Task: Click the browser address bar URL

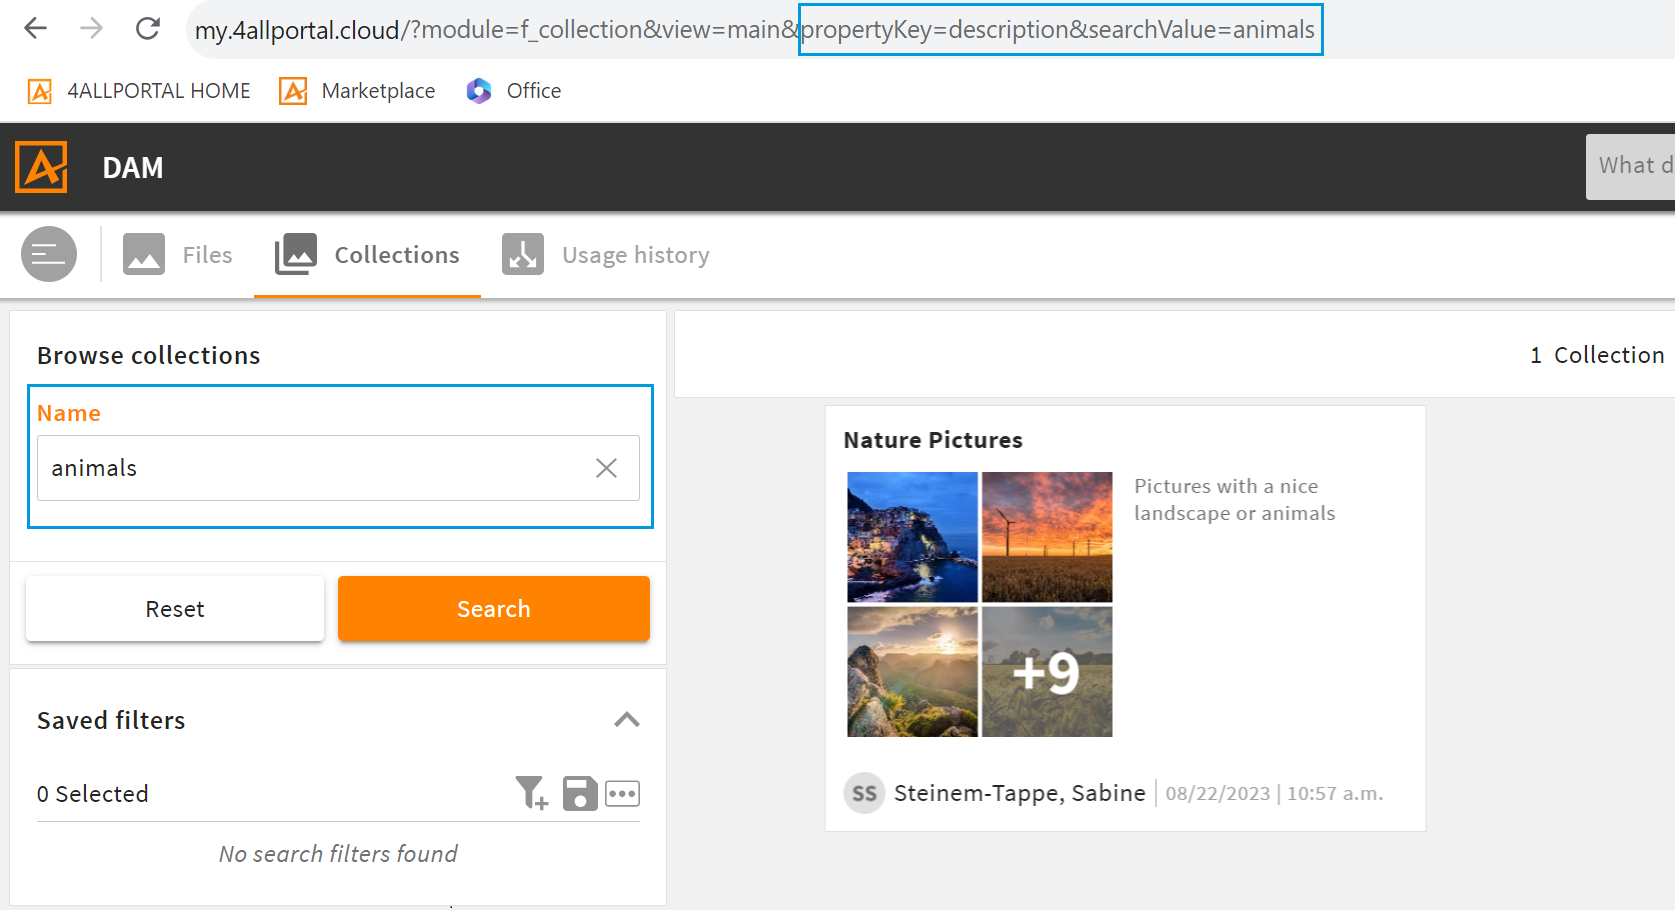Action: 755,30
